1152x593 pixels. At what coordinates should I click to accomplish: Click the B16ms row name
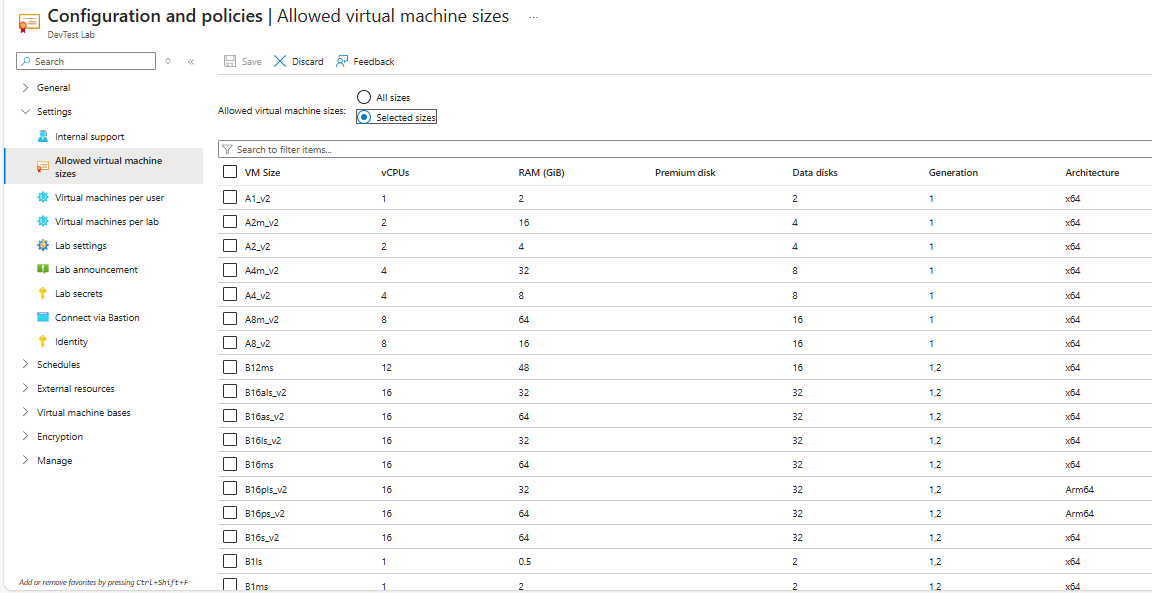[260, 464]
